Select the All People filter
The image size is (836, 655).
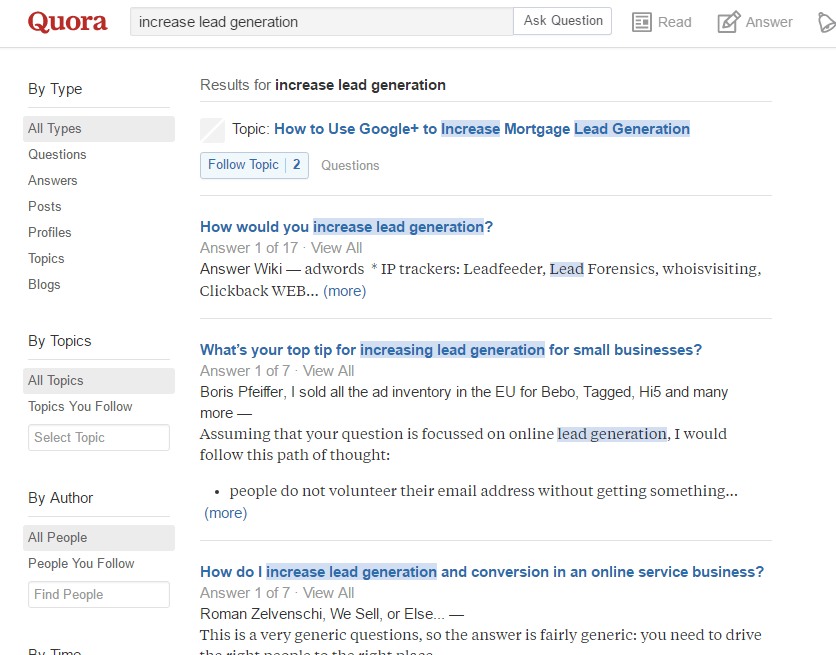click(x=99, y=538)
